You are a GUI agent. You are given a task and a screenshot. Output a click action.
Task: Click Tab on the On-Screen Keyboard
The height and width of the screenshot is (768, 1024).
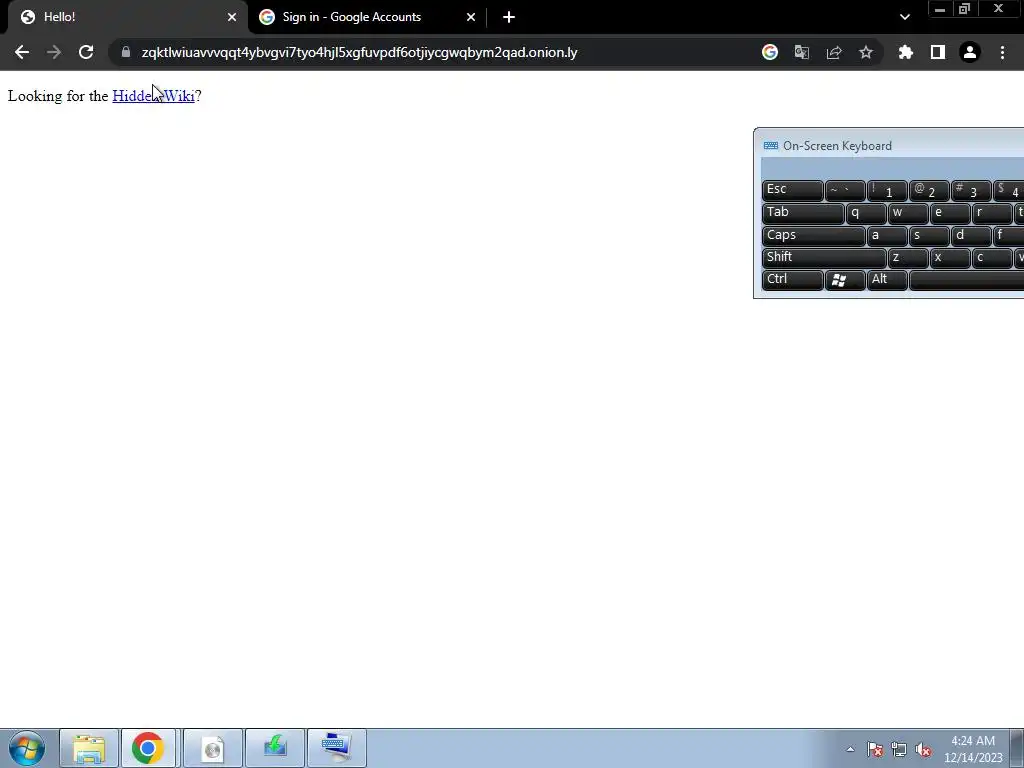tap(803, 213)
